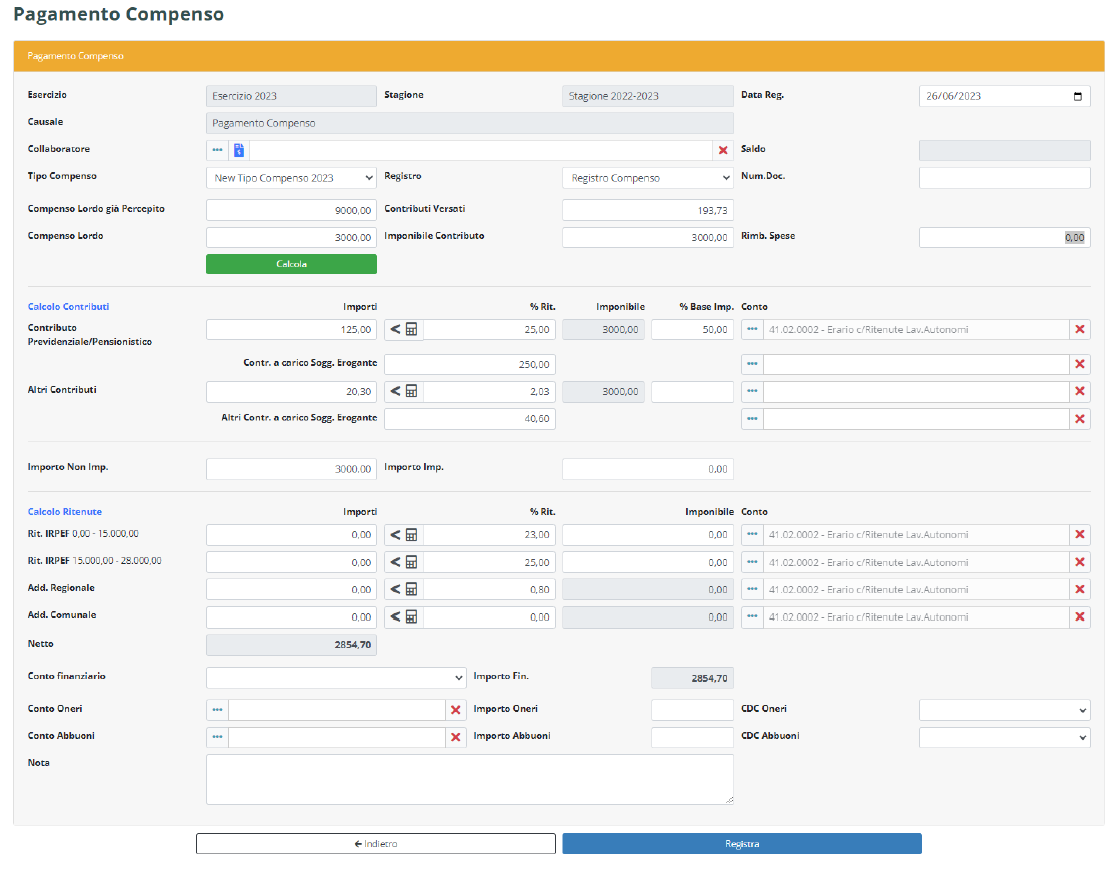Clear the Conto Abbuoni field with red X

(456, 737)
